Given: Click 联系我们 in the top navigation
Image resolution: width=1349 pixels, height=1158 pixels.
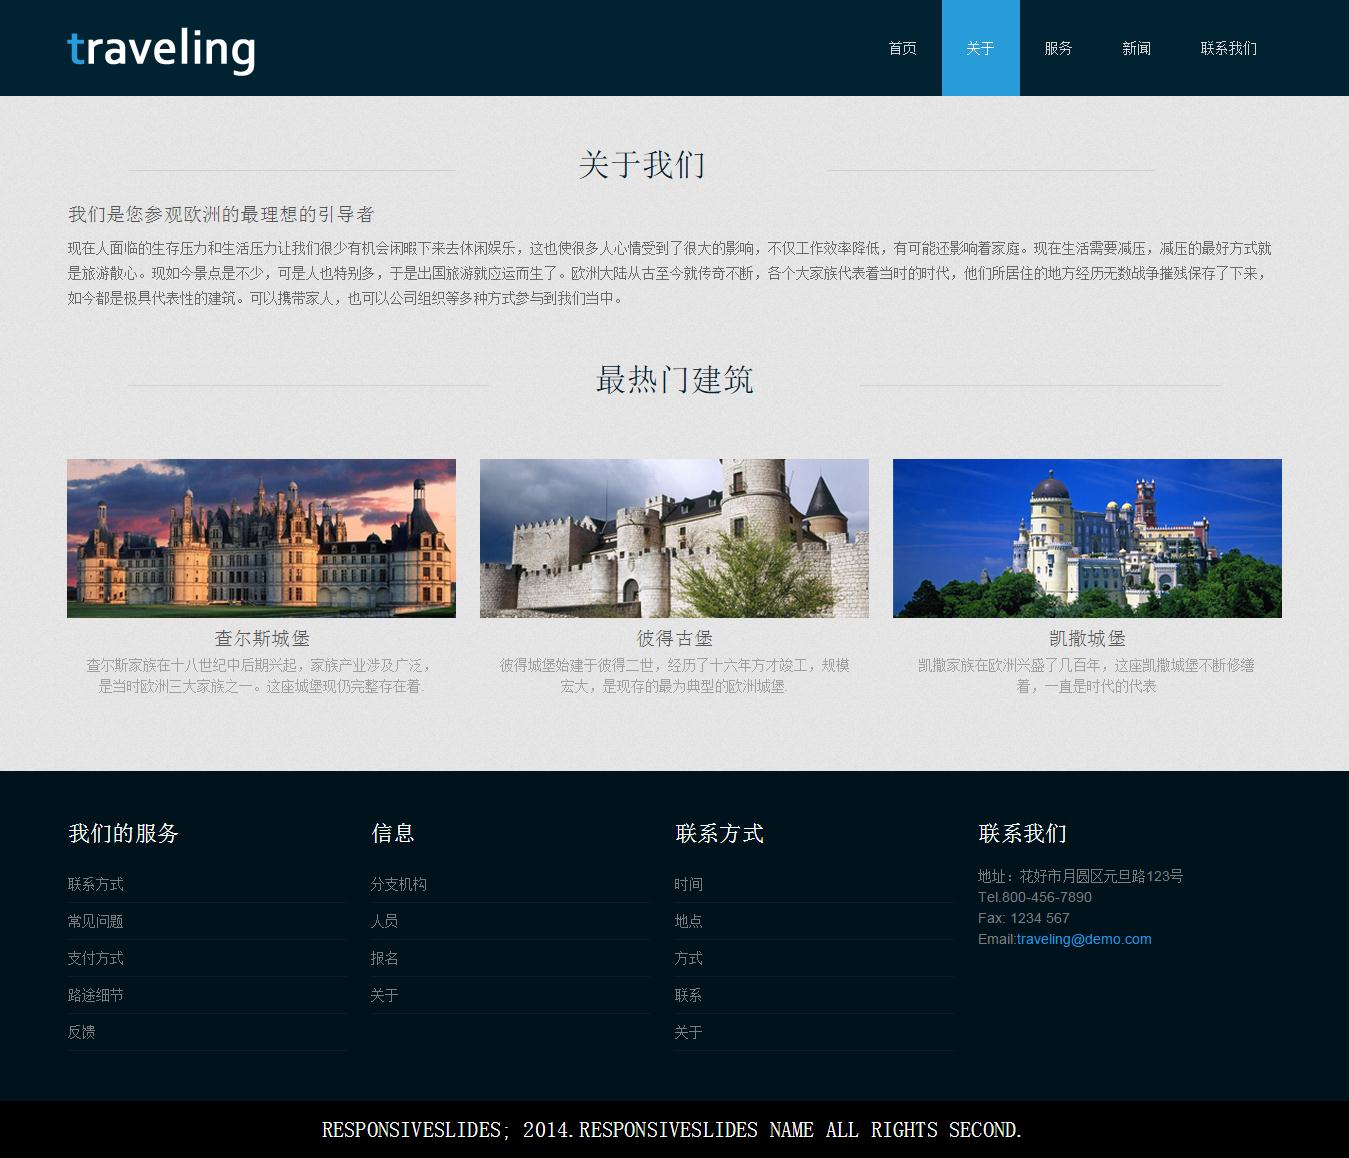Looking at the screenshot, I should click(1228, 48).
